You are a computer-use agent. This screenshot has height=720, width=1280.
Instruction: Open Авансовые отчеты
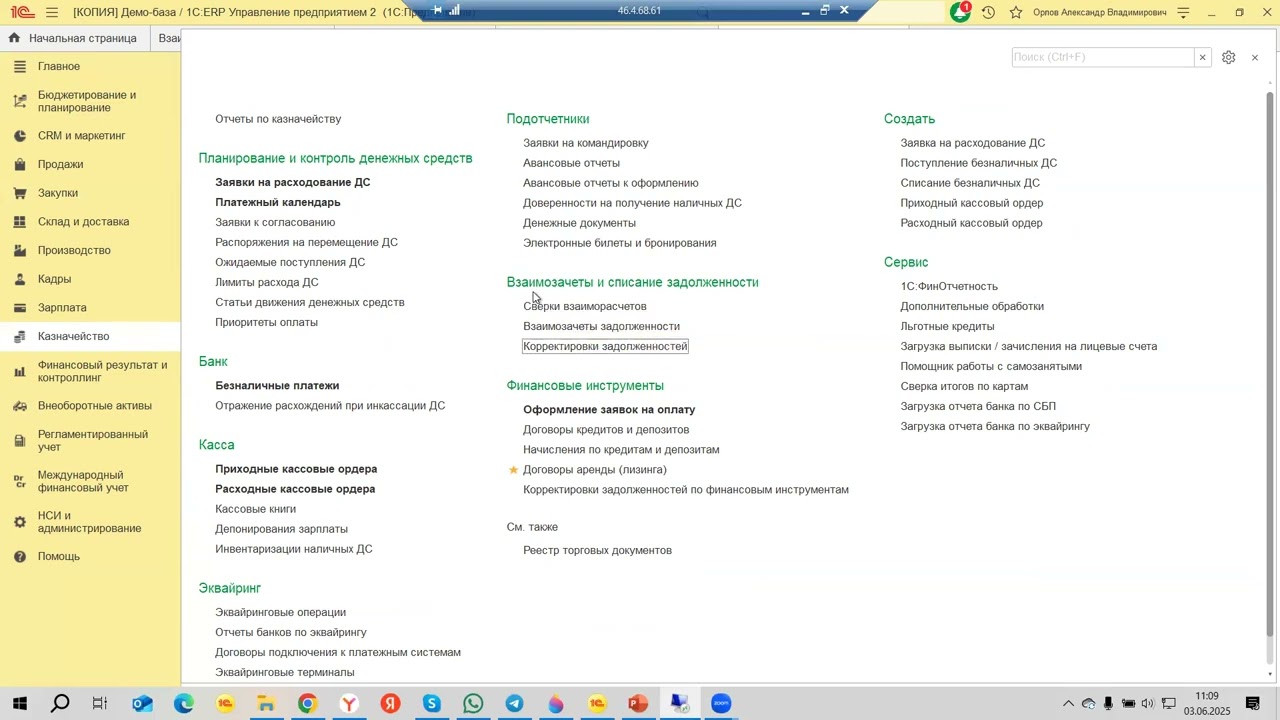pyautogui.click(x=572, y=163)
